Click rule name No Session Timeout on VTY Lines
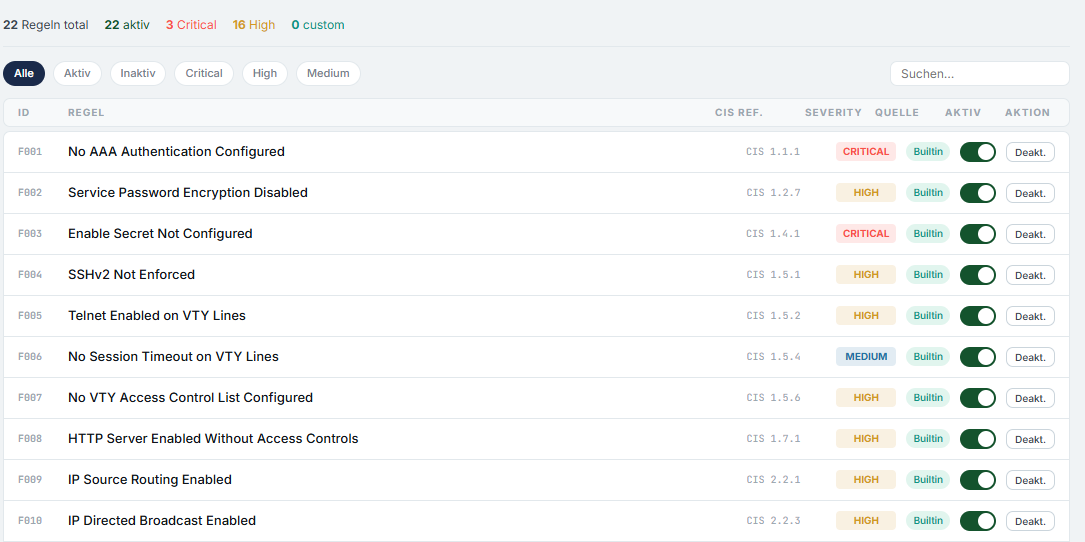 point(173,356)
